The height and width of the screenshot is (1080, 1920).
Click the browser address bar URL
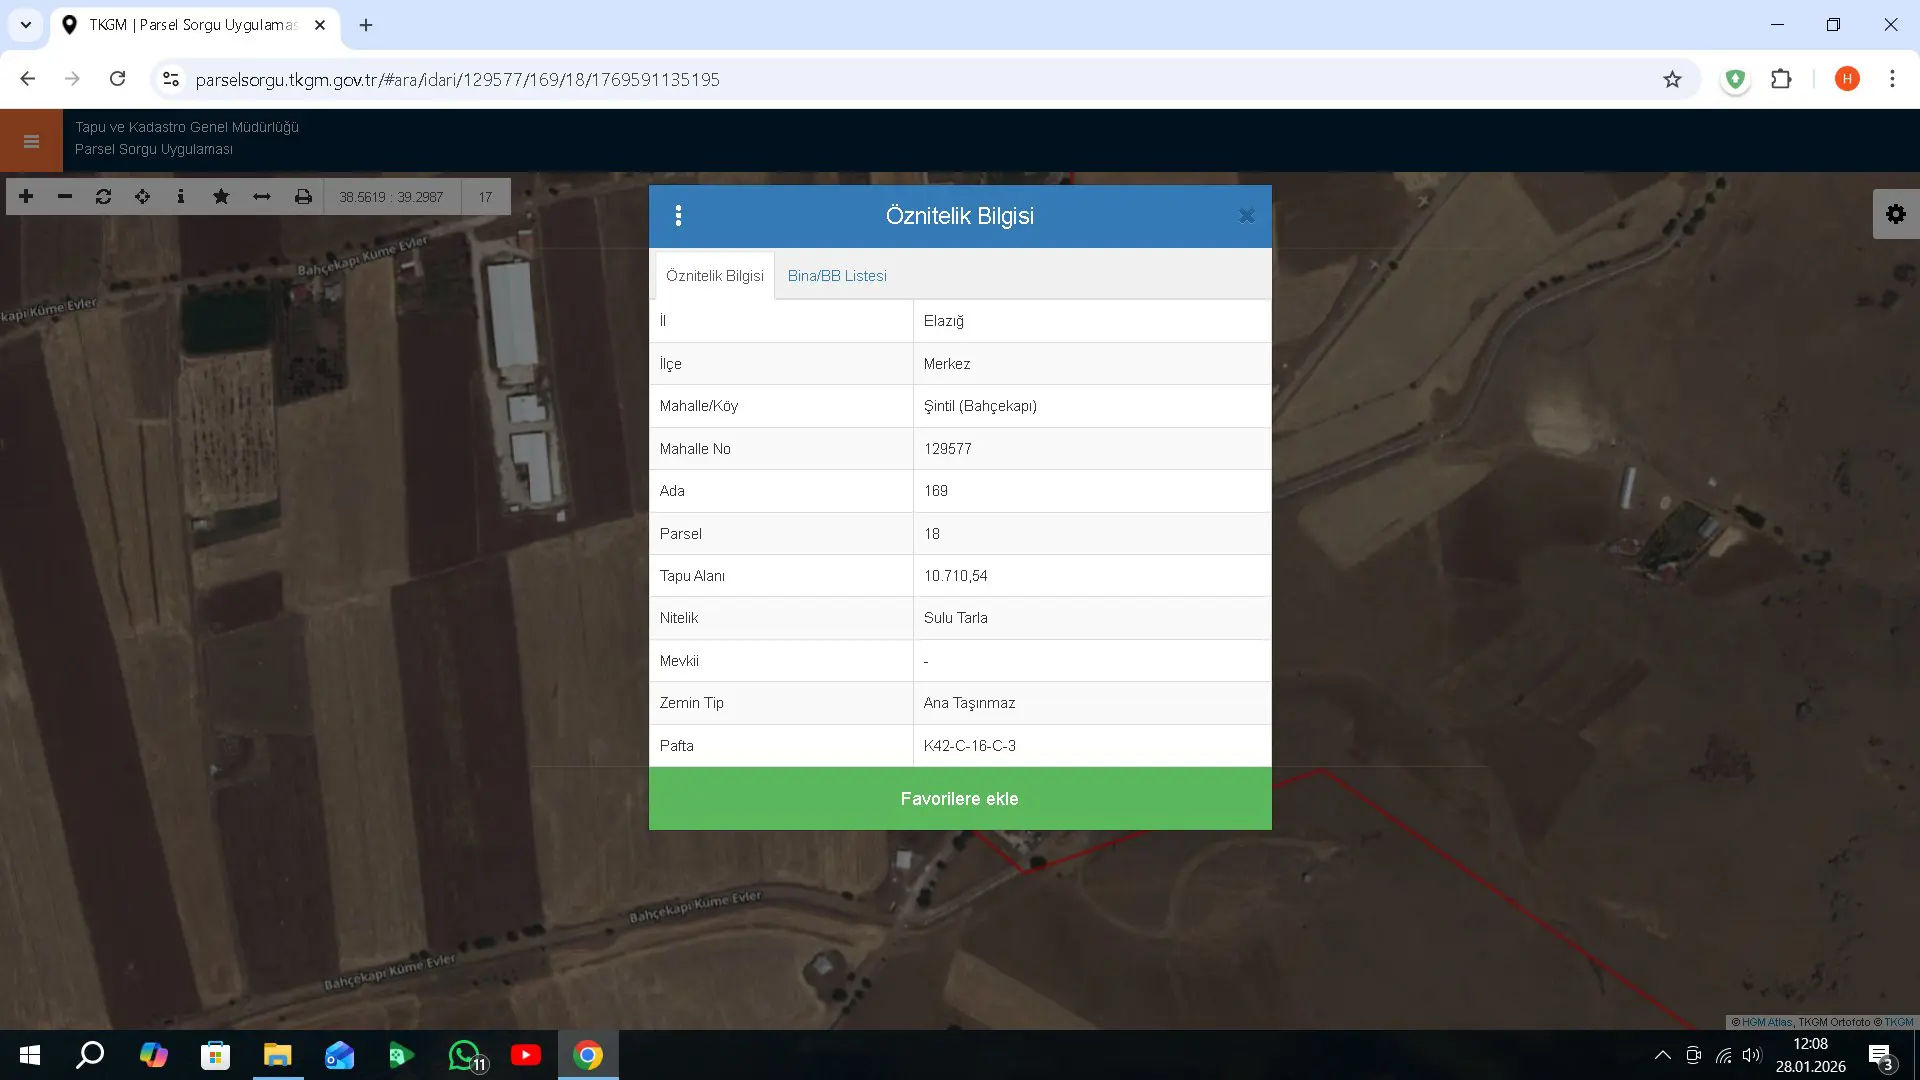click(x=458, y=80)
